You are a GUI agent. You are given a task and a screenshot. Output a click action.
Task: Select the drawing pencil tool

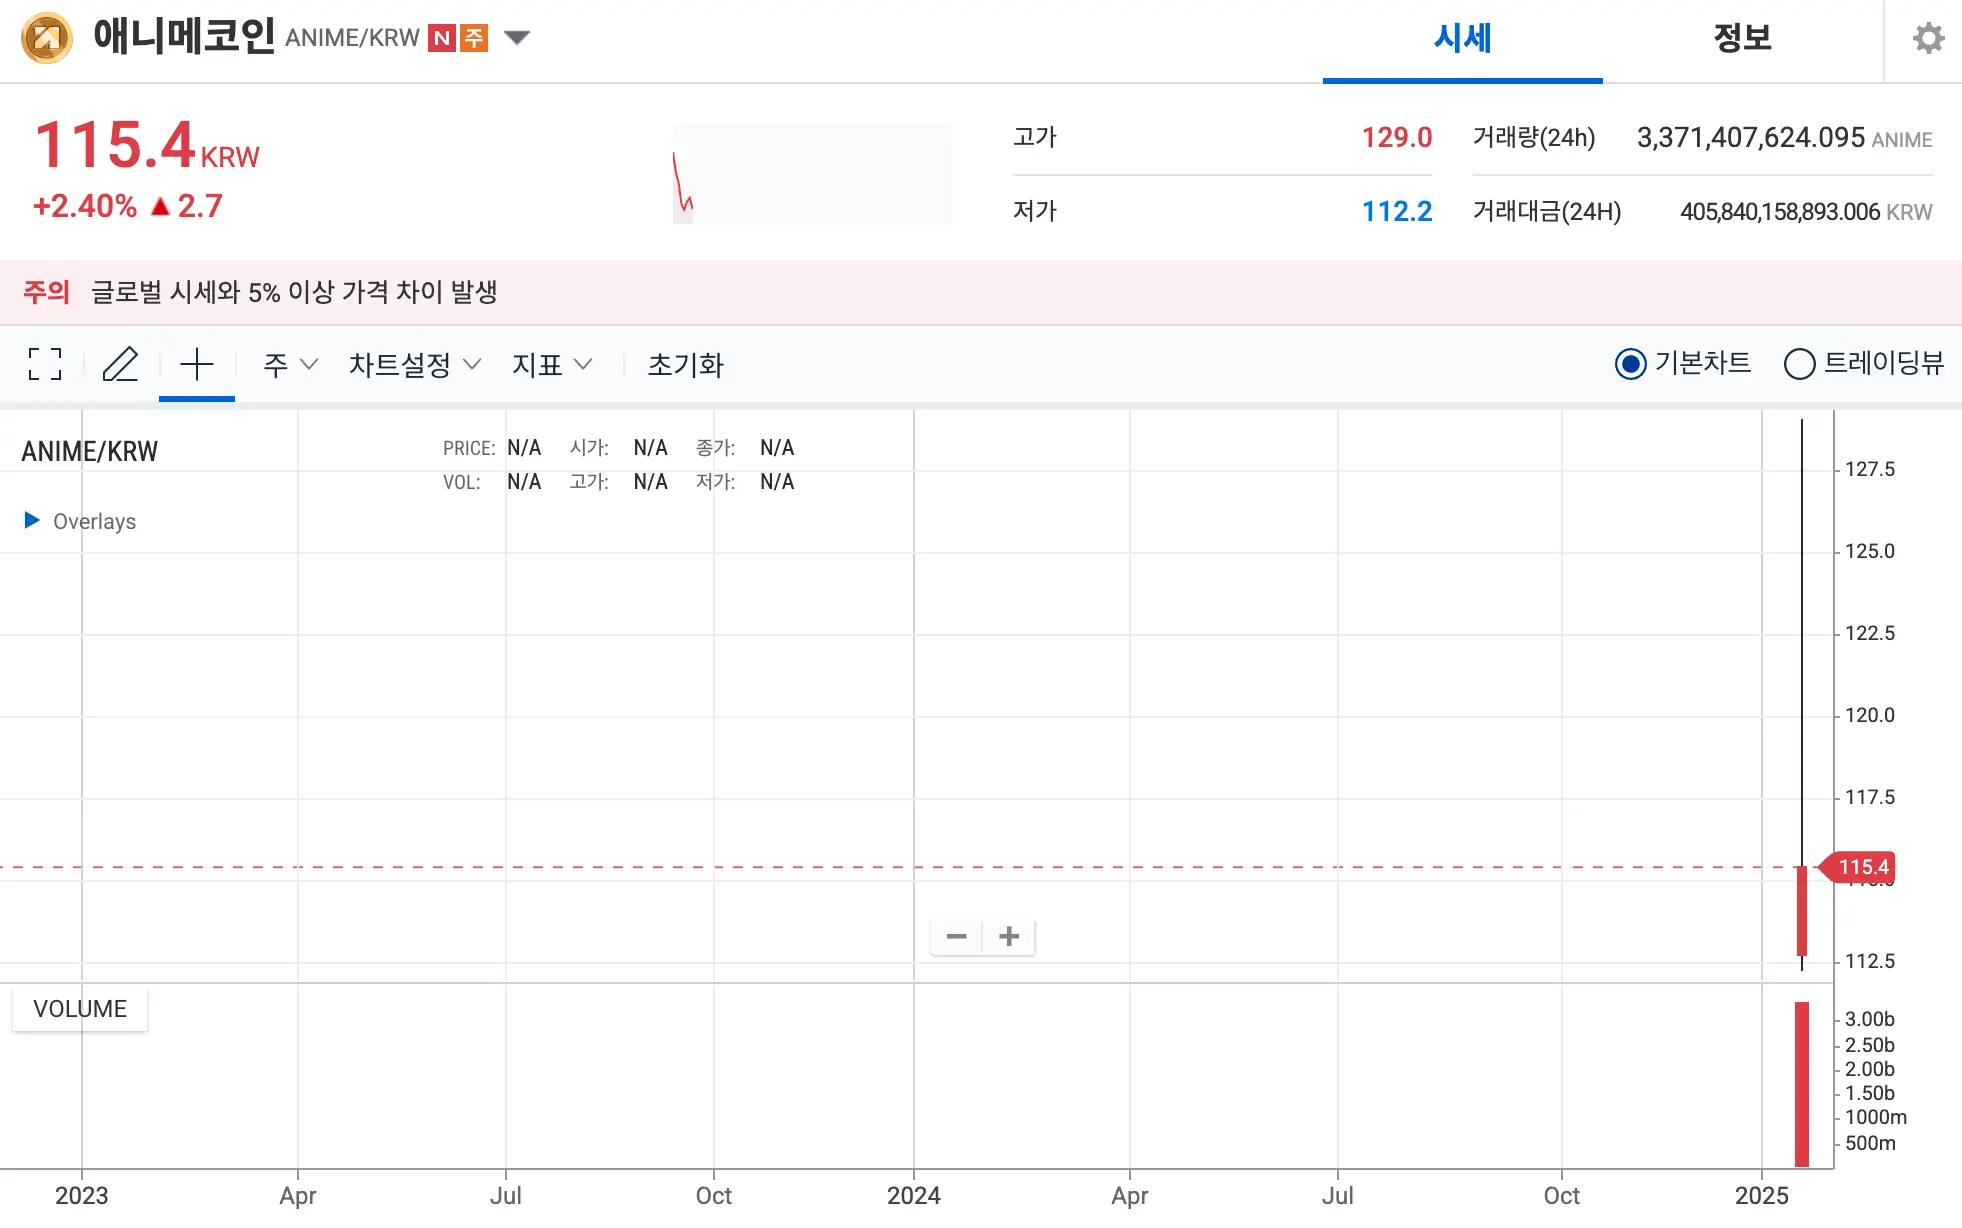click(x=121, y=365)
